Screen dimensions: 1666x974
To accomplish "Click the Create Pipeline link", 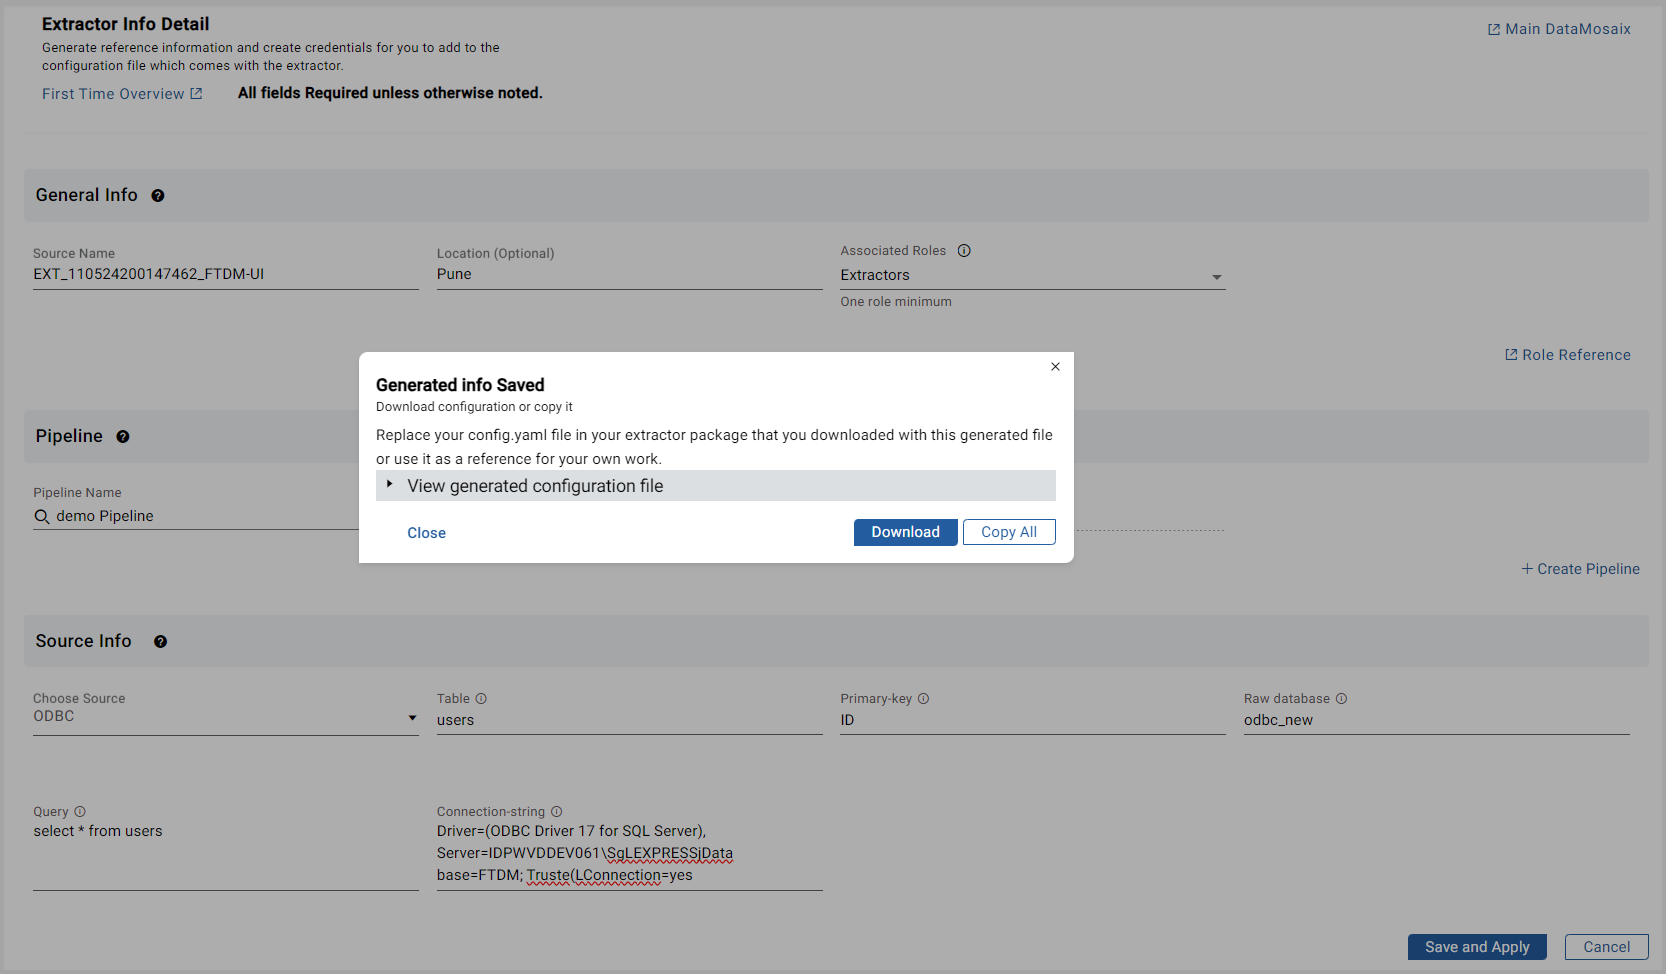I will 1580,569.
